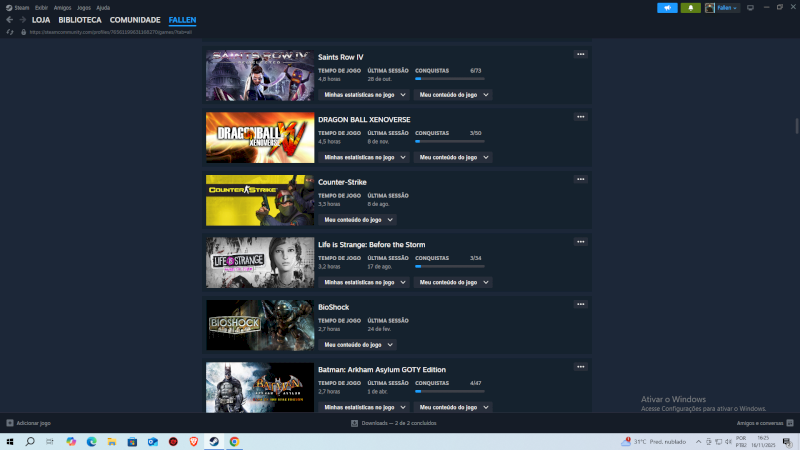This screenshot has width=800, height=450.
Task: Open the Windows Start menu
Action: coord(10,442)
